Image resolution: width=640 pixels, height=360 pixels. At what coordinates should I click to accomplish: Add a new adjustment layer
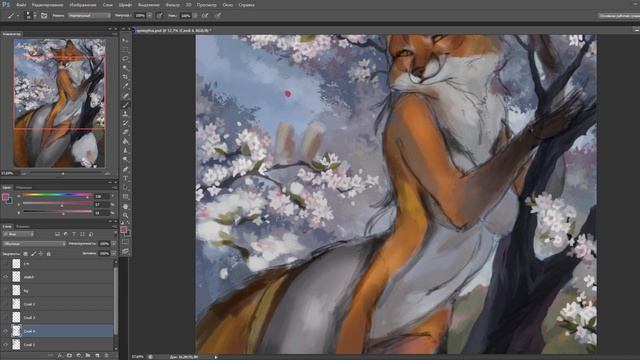tap(78, 356)
